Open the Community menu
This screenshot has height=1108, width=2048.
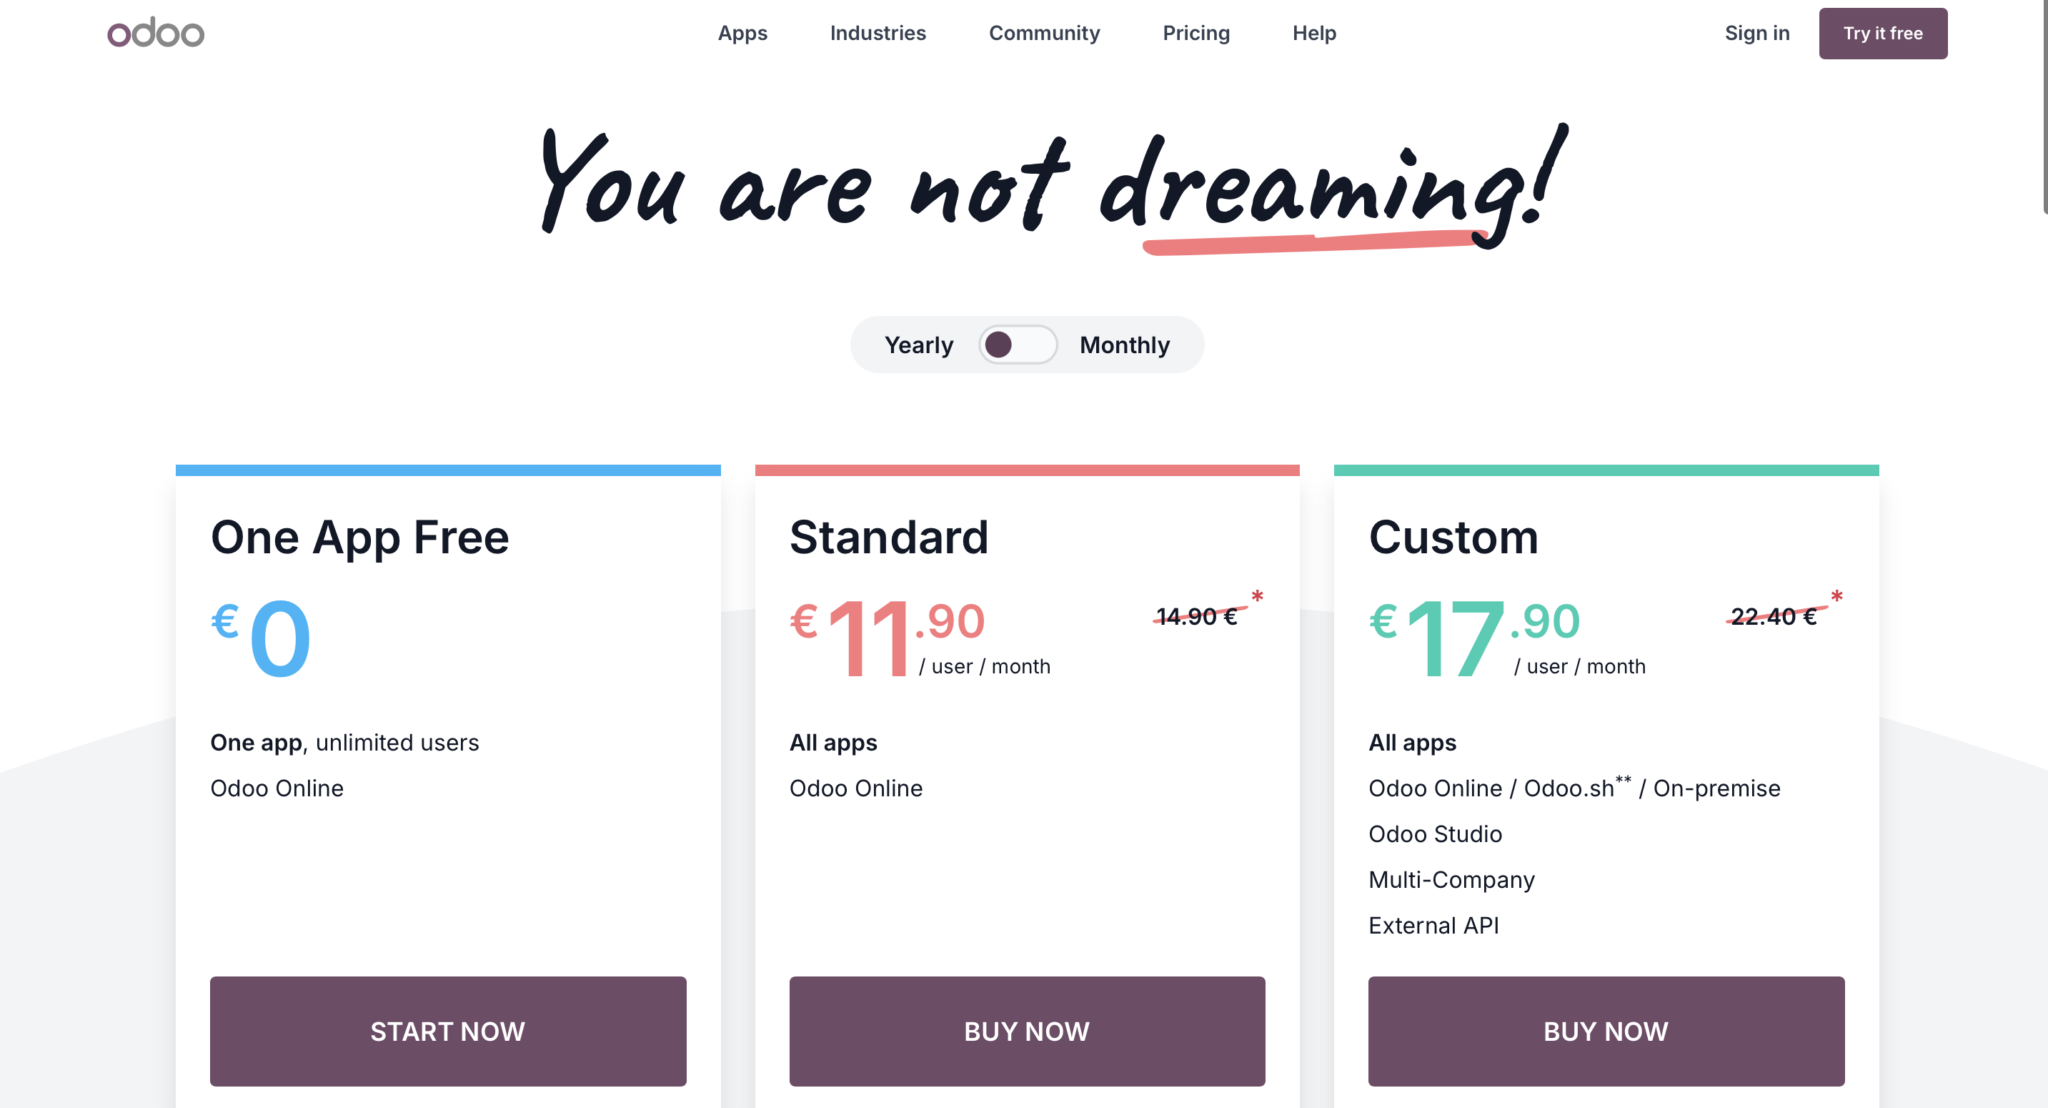click(1044, 33)
